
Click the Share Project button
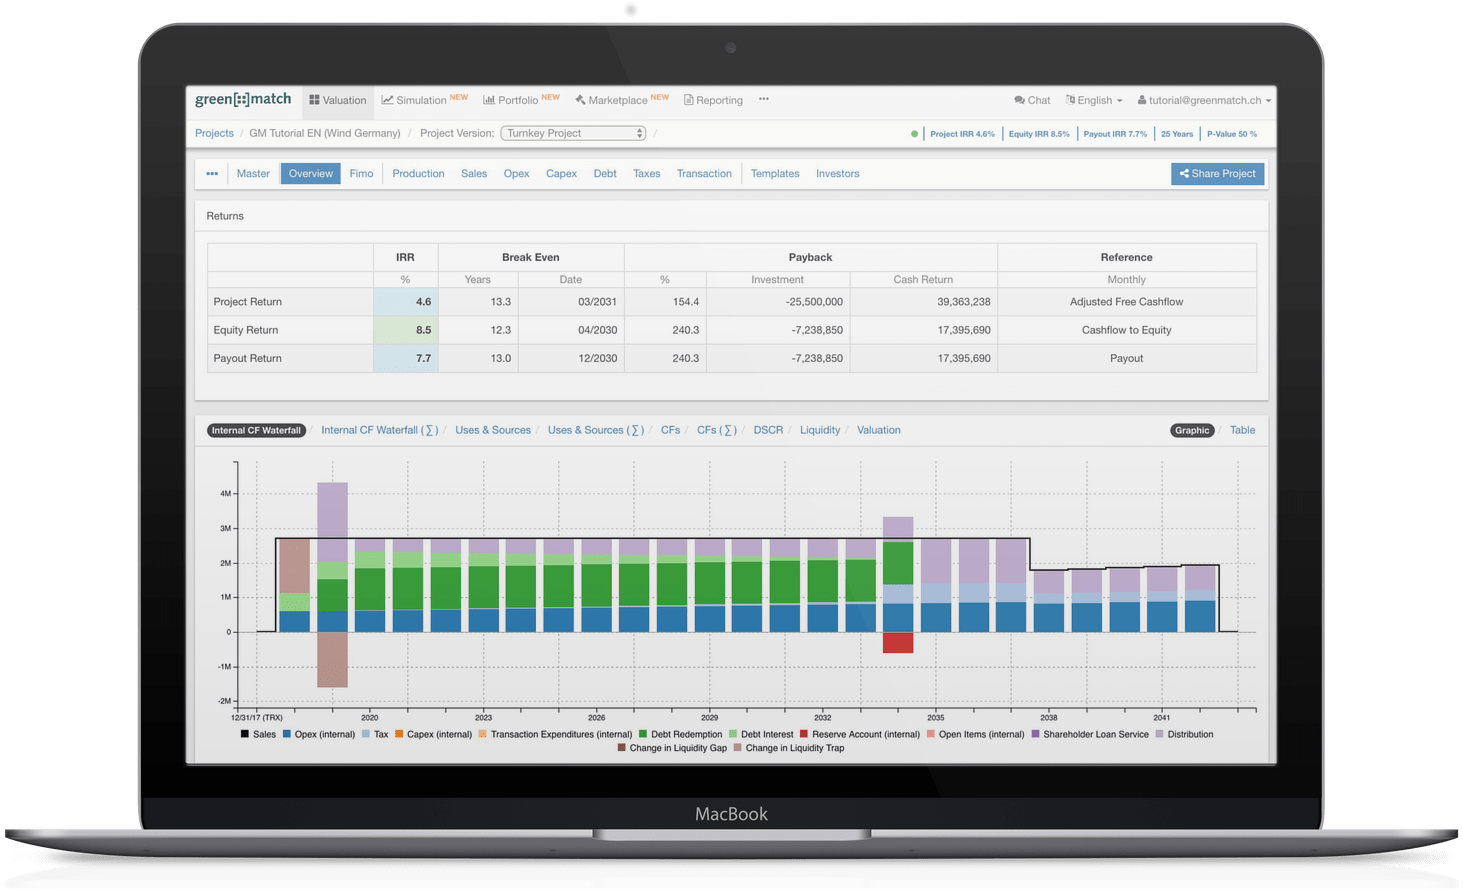click(1217, 174)
